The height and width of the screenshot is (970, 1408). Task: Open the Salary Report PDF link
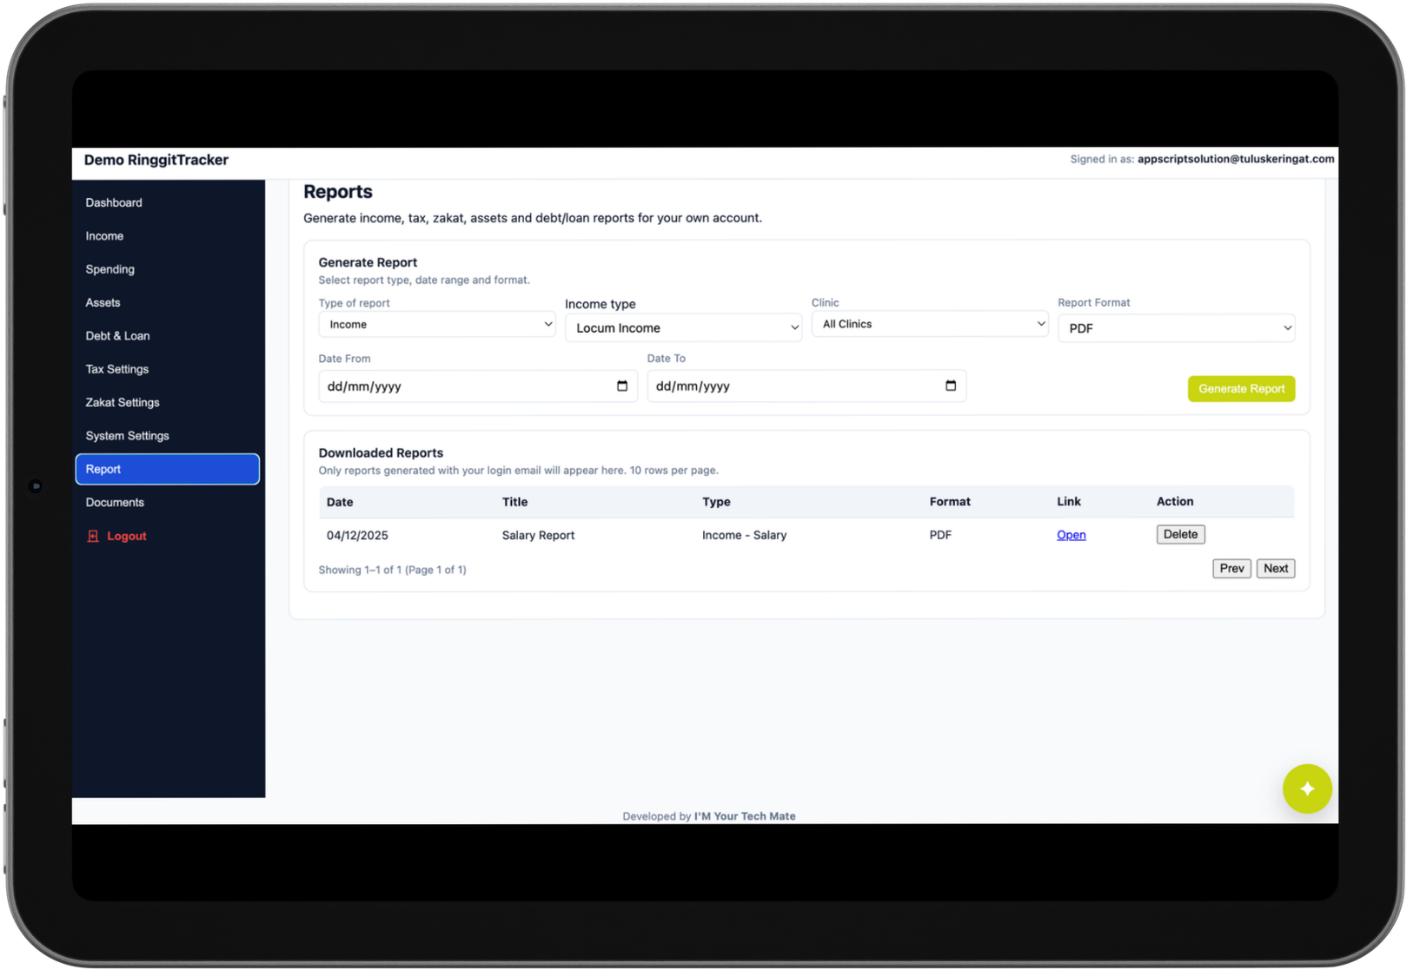click(x=1071, y=535)
